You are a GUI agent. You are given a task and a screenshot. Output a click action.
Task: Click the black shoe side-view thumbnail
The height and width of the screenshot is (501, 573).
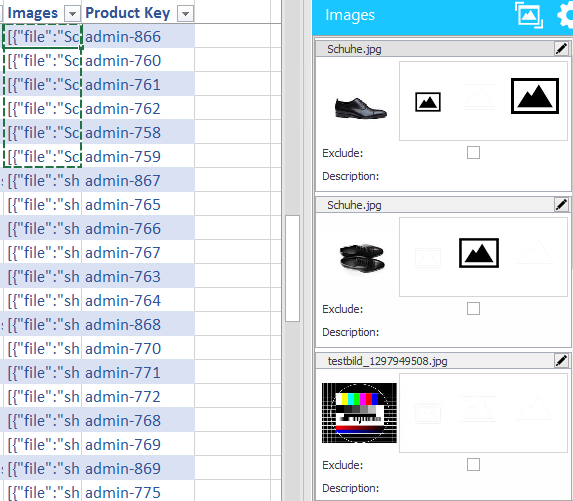361,107
